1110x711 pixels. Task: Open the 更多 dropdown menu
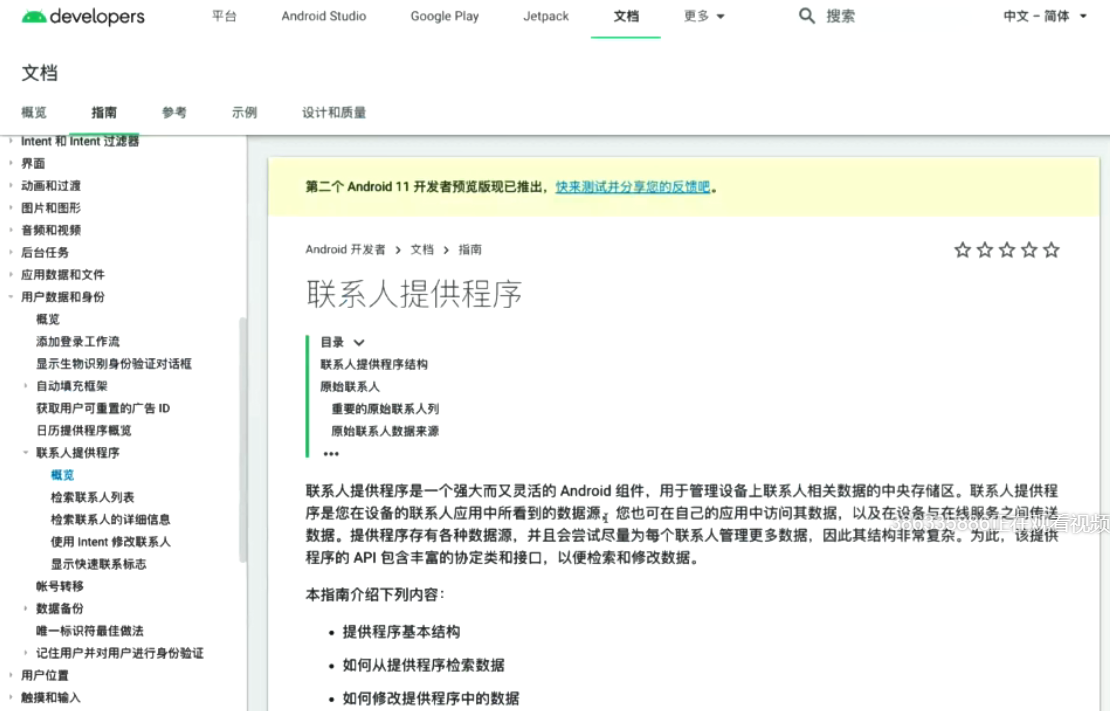[x=704, y=16]
